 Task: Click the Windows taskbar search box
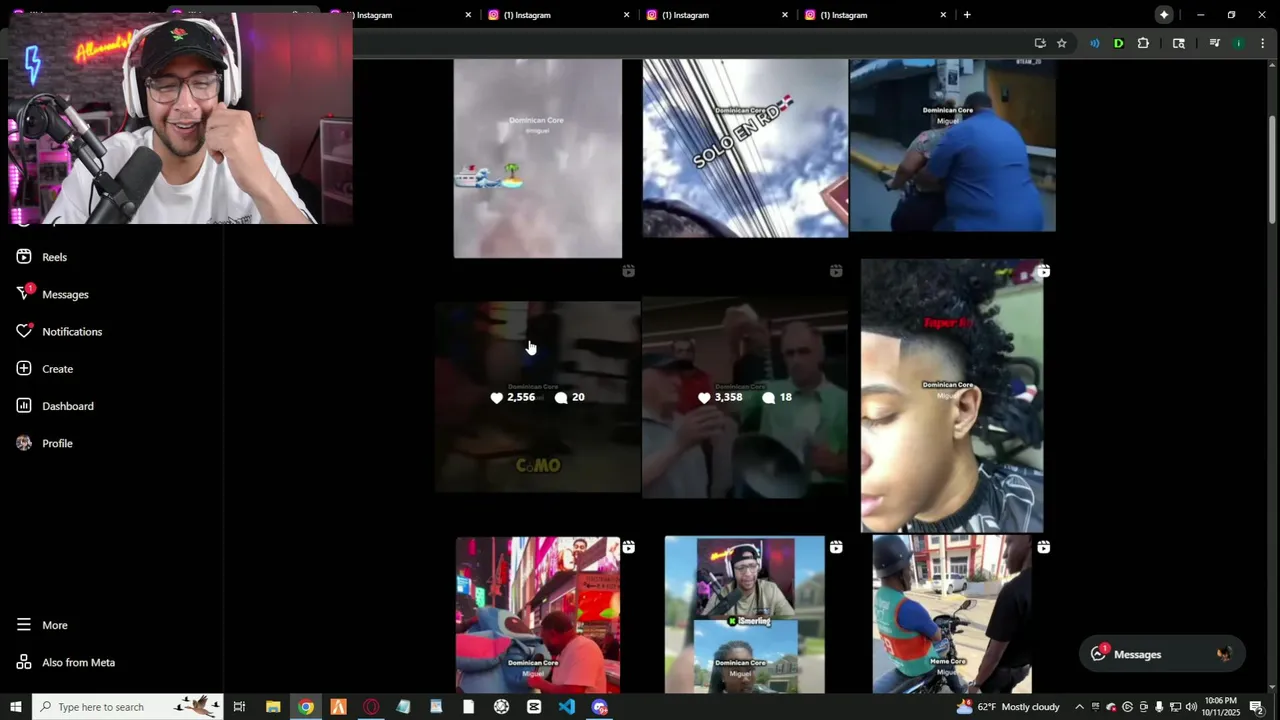[x=128, y=707]
